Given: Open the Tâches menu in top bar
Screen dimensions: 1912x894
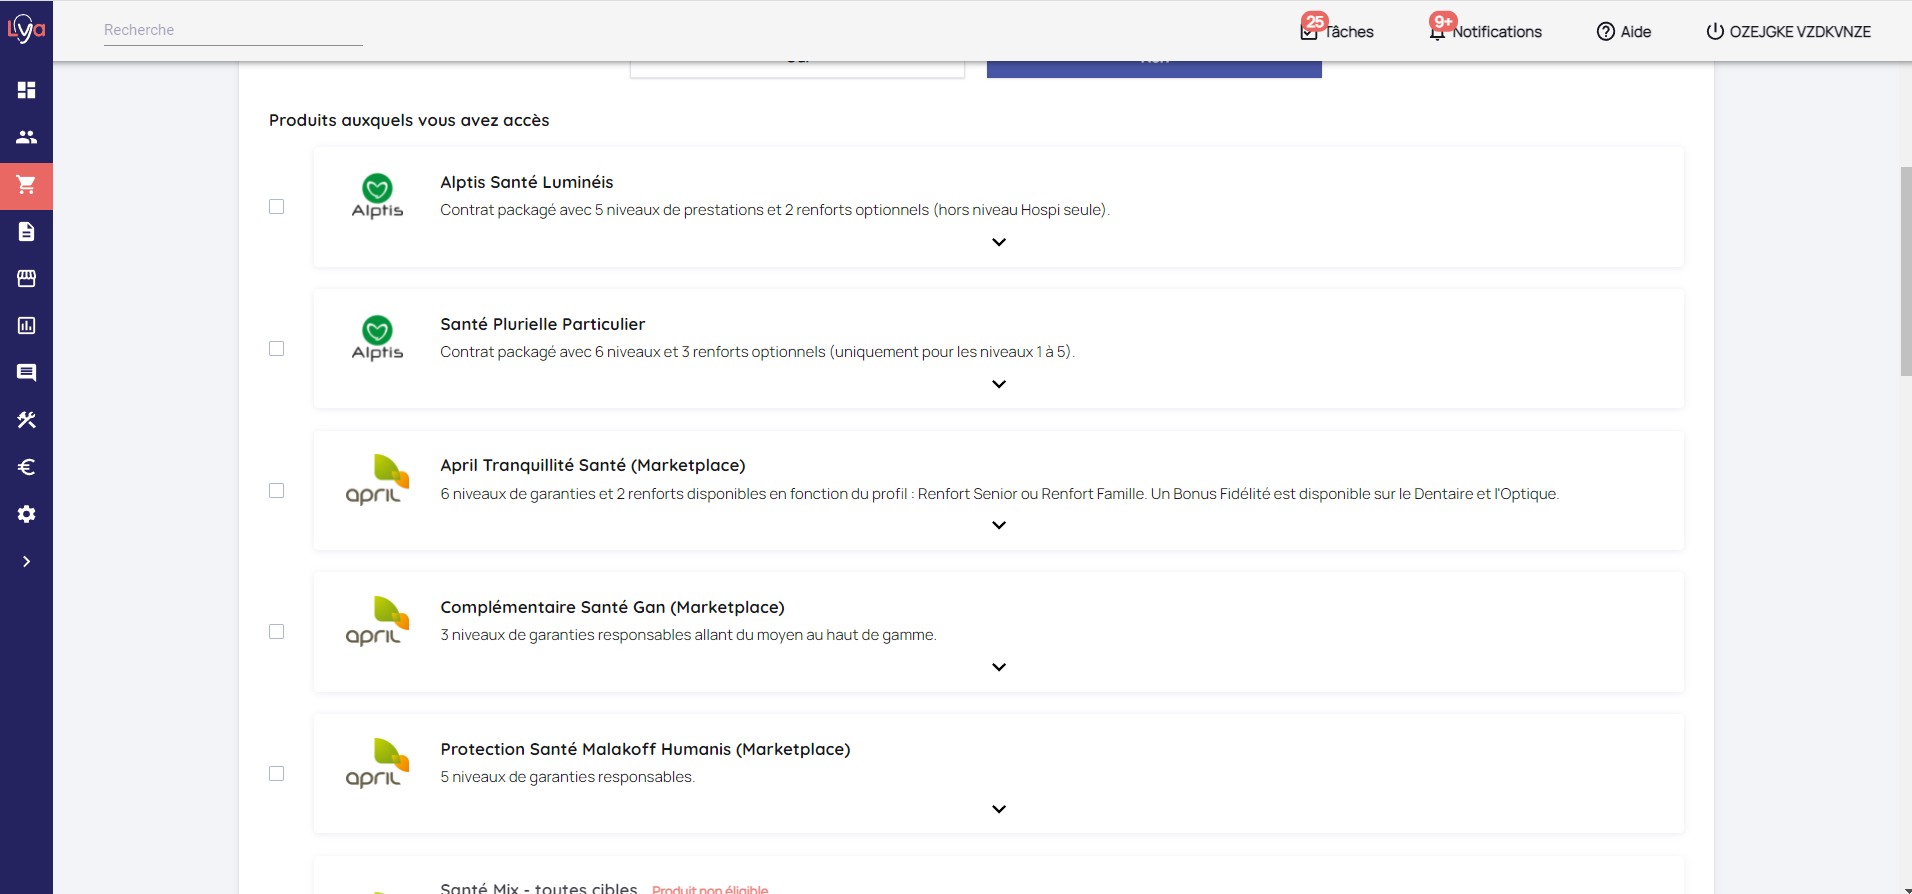Looking at the screenshot, I should (x=1338, y=32).
